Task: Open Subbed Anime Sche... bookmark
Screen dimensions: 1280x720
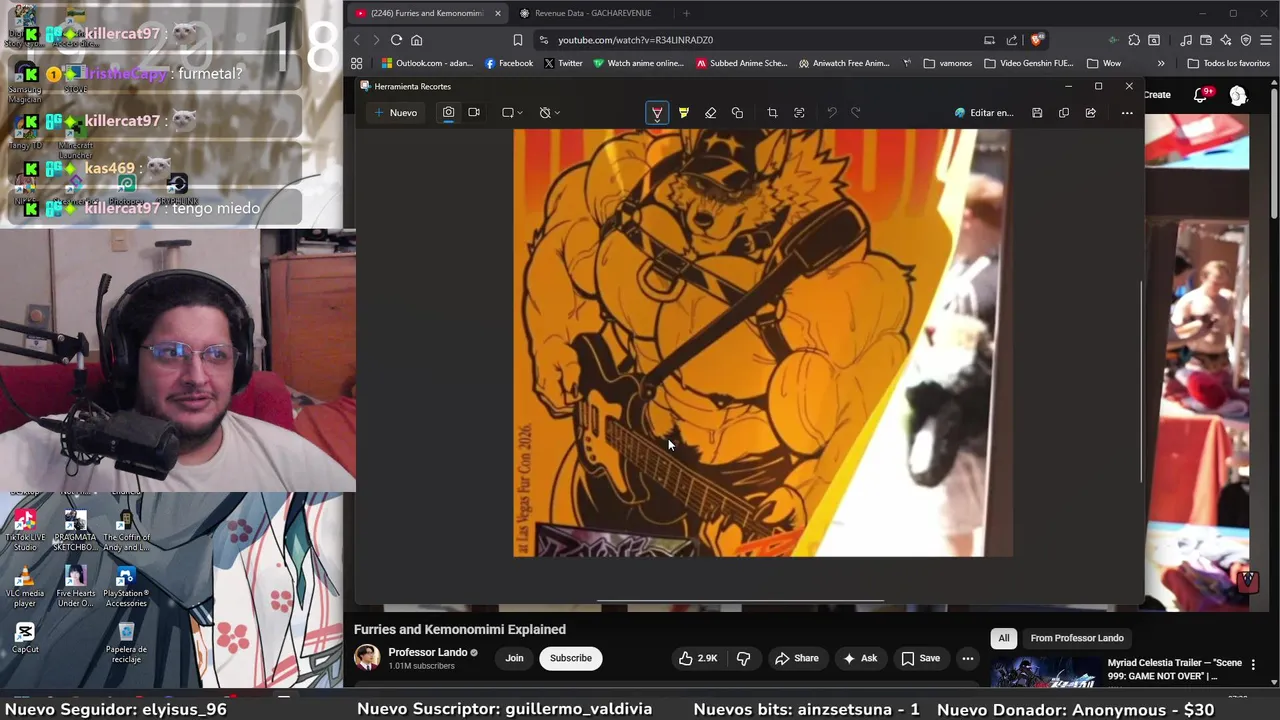Action: (742, 63)
